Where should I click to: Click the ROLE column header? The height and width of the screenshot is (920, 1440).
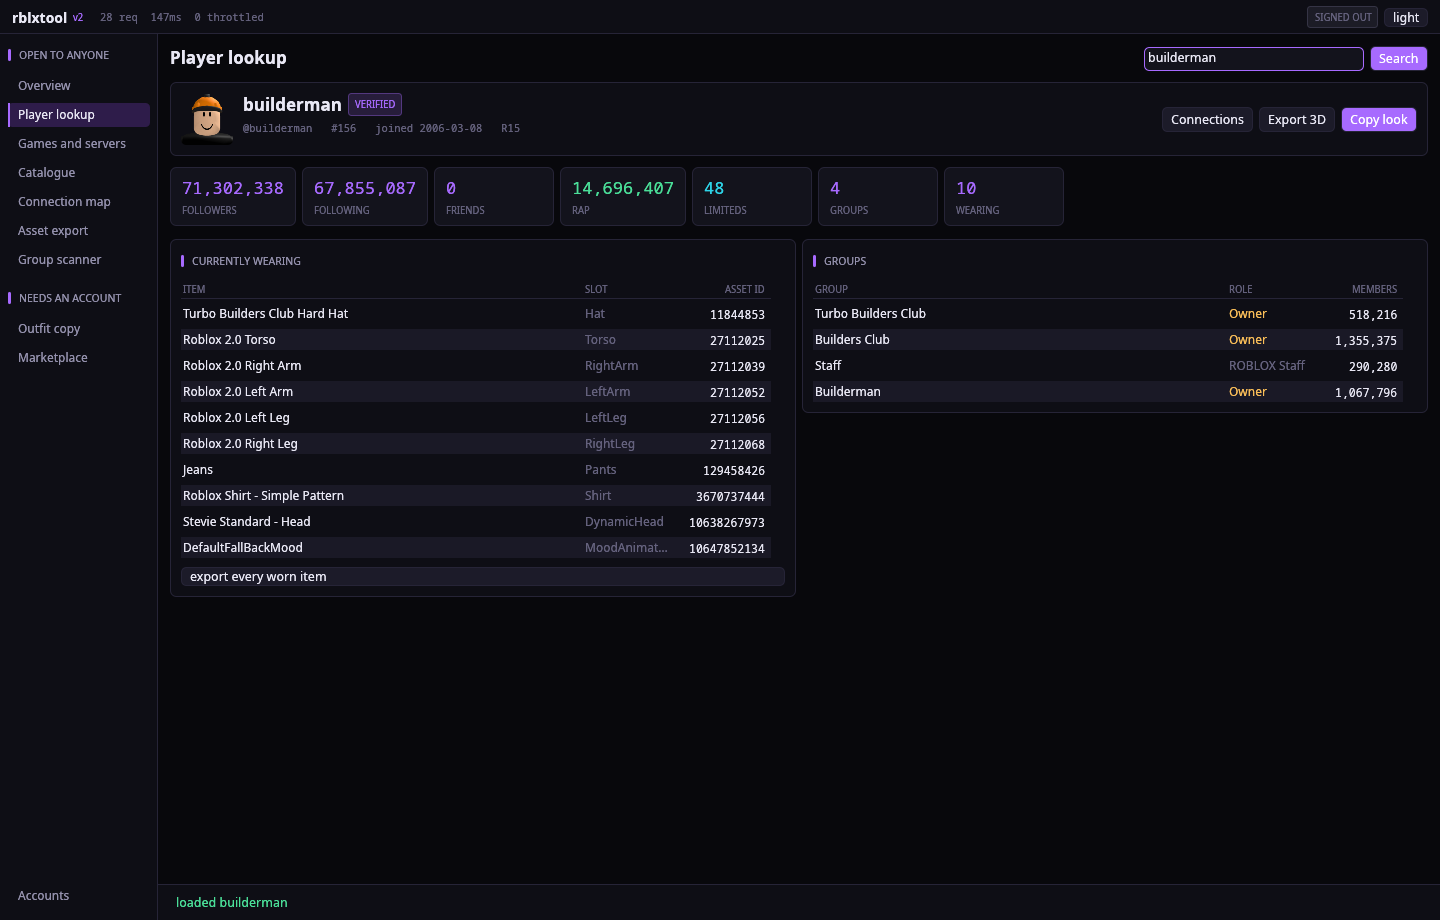click(x=1240, y=290)
